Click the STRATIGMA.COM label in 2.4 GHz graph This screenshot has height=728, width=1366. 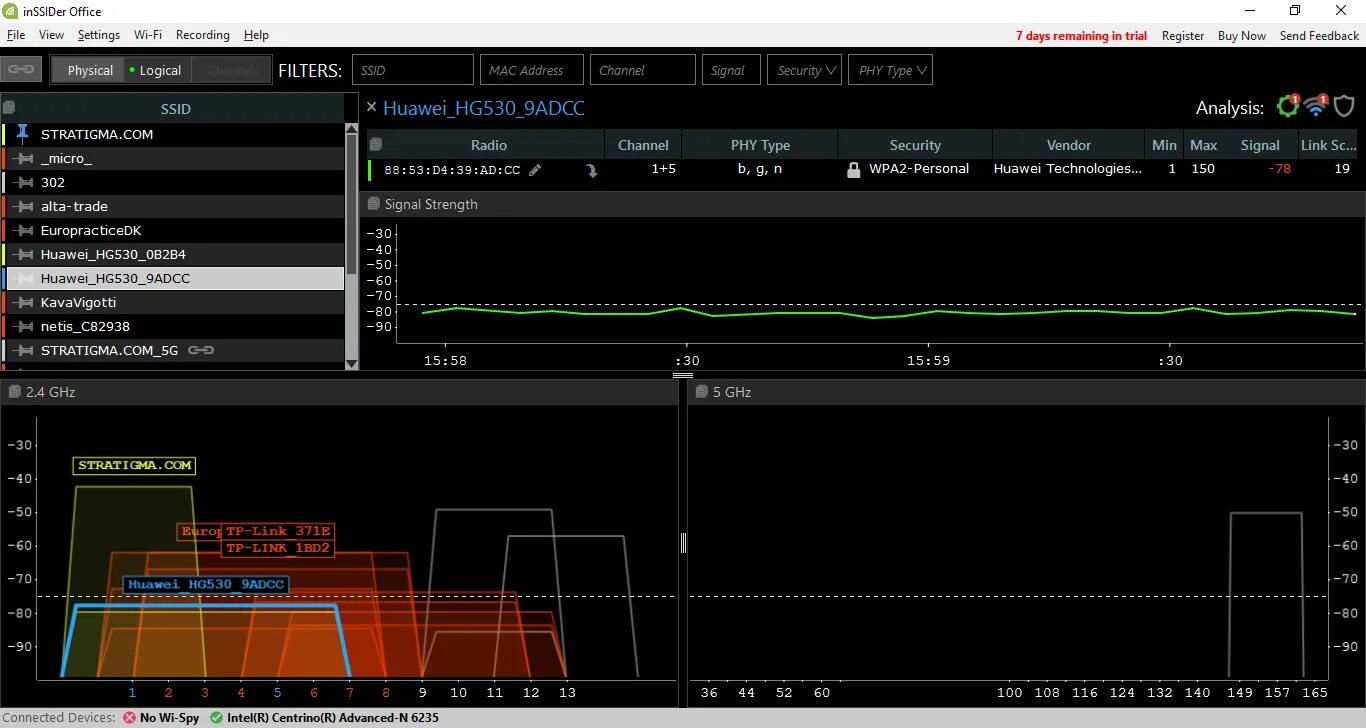[134, 465]
